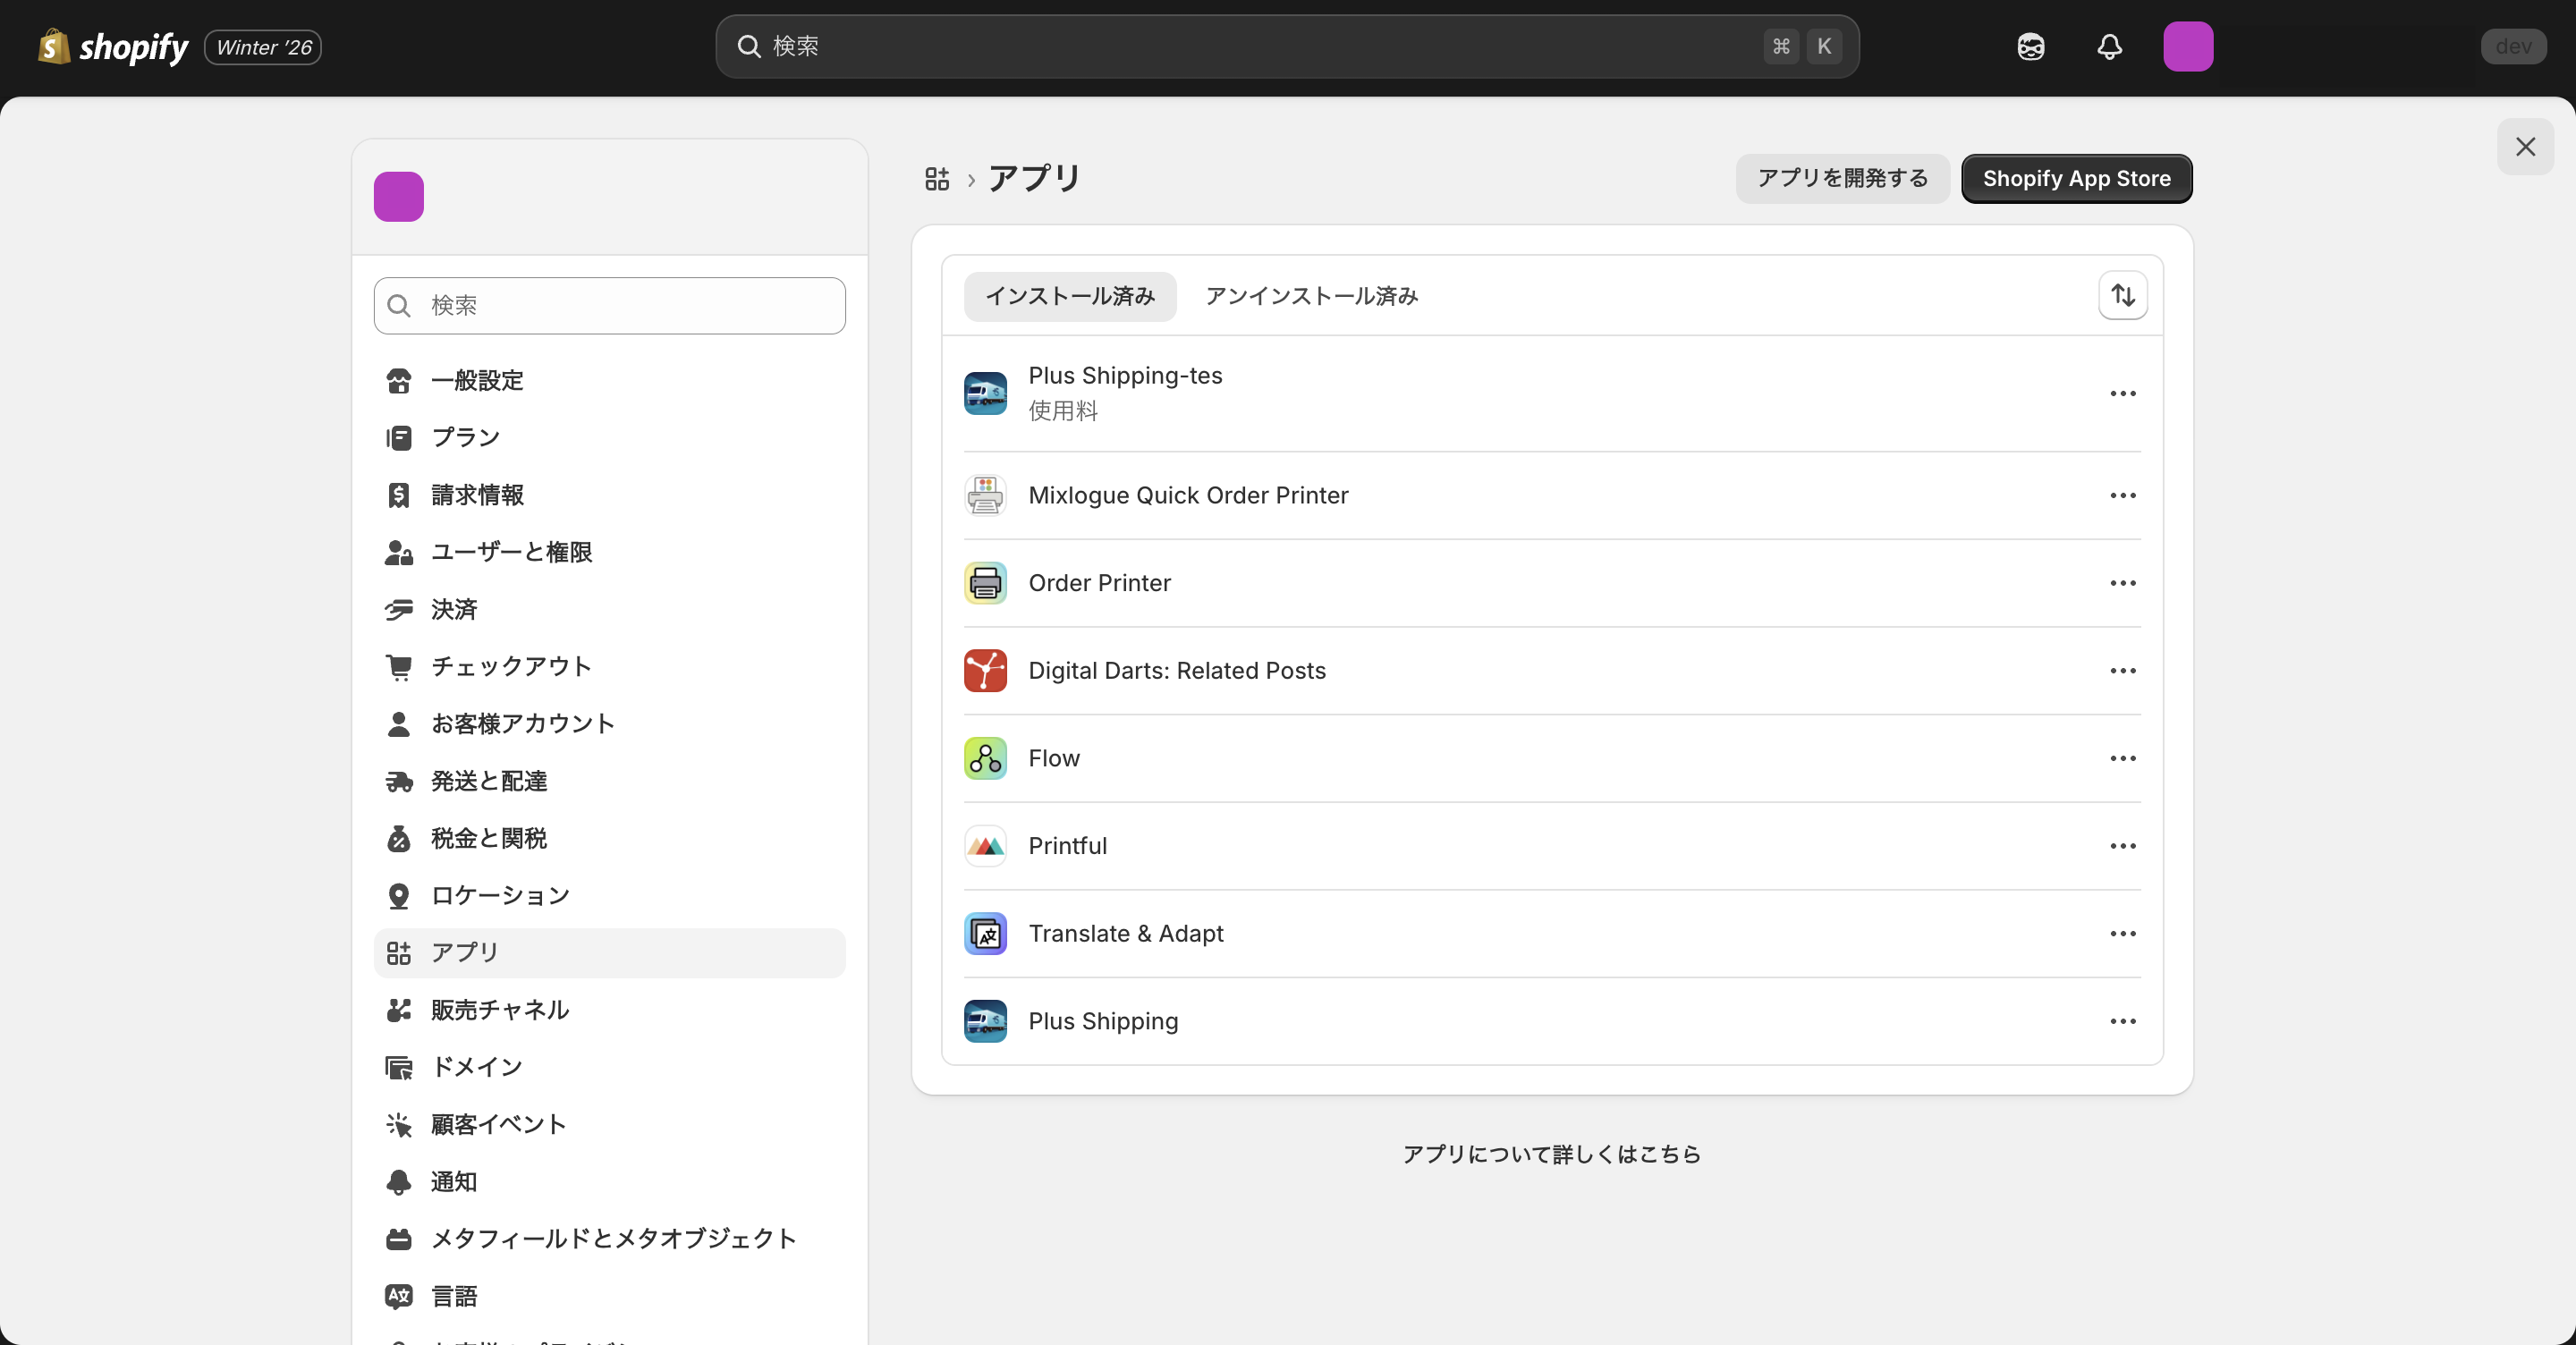
Task: Open the more actions menu for Flow
Action: [2122, 758]
